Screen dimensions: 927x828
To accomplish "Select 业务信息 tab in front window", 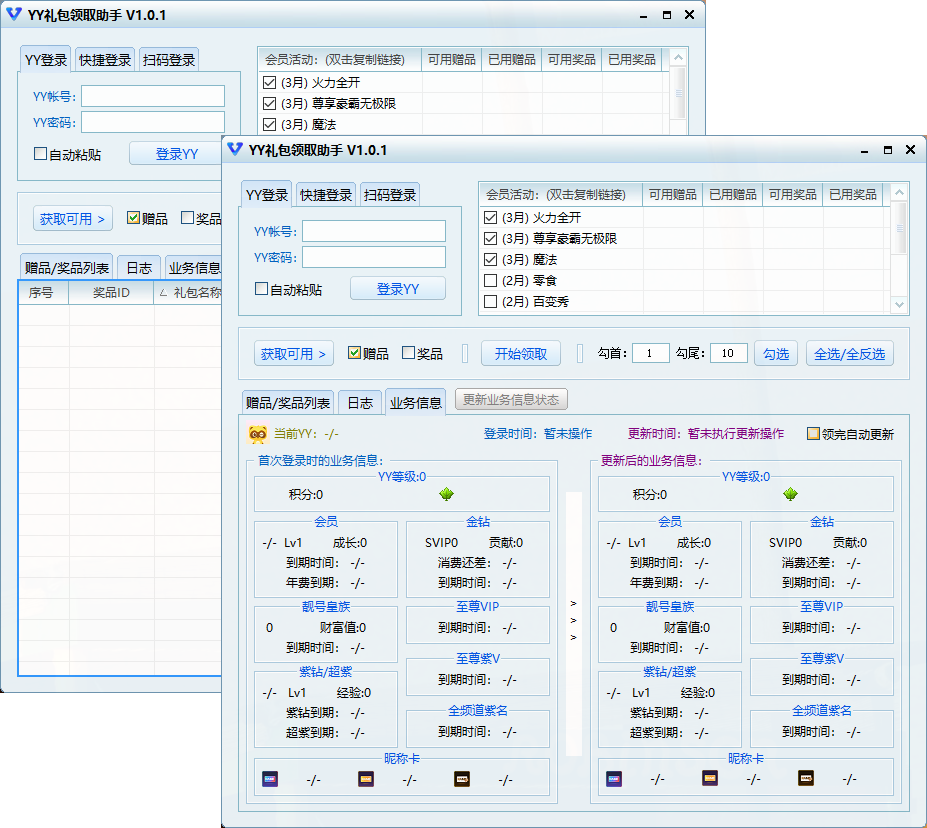I will 416,402.
